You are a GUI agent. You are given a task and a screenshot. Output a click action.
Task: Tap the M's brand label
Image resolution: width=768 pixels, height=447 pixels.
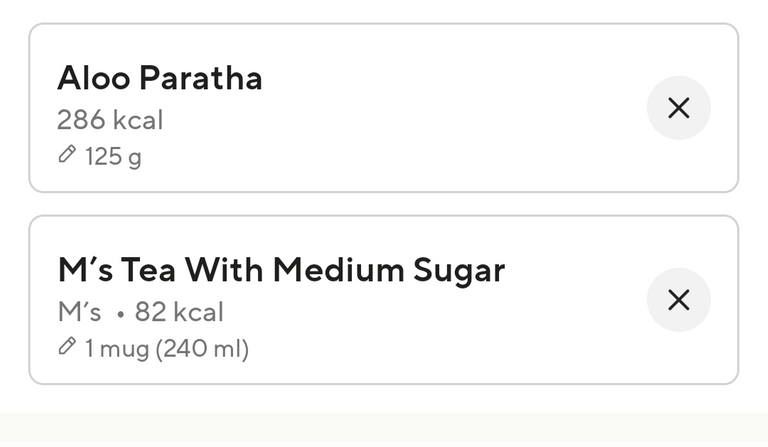tap(79, 312)
